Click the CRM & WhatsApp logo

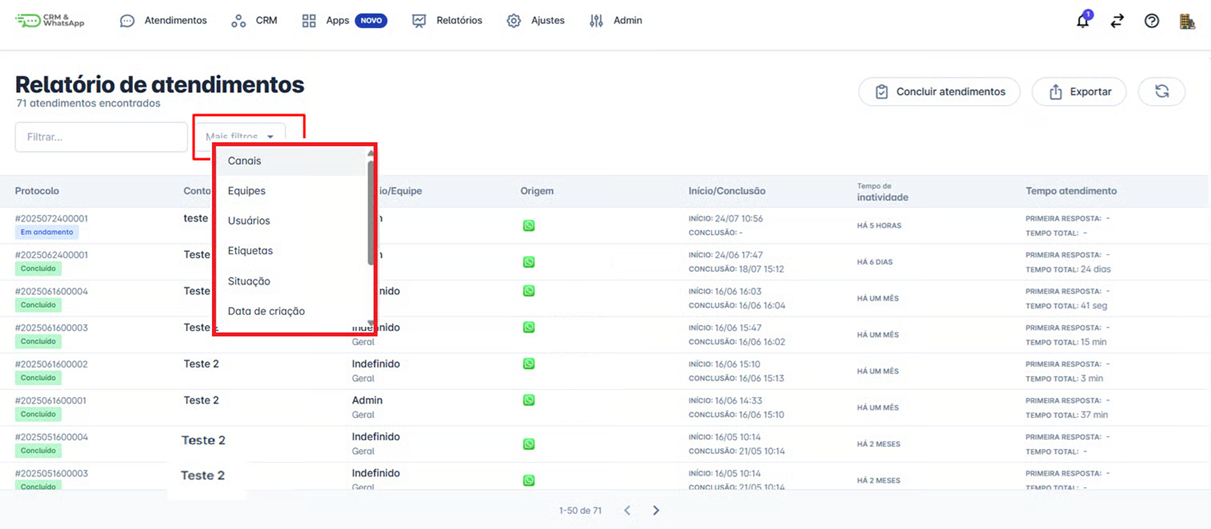coord(50,21)
